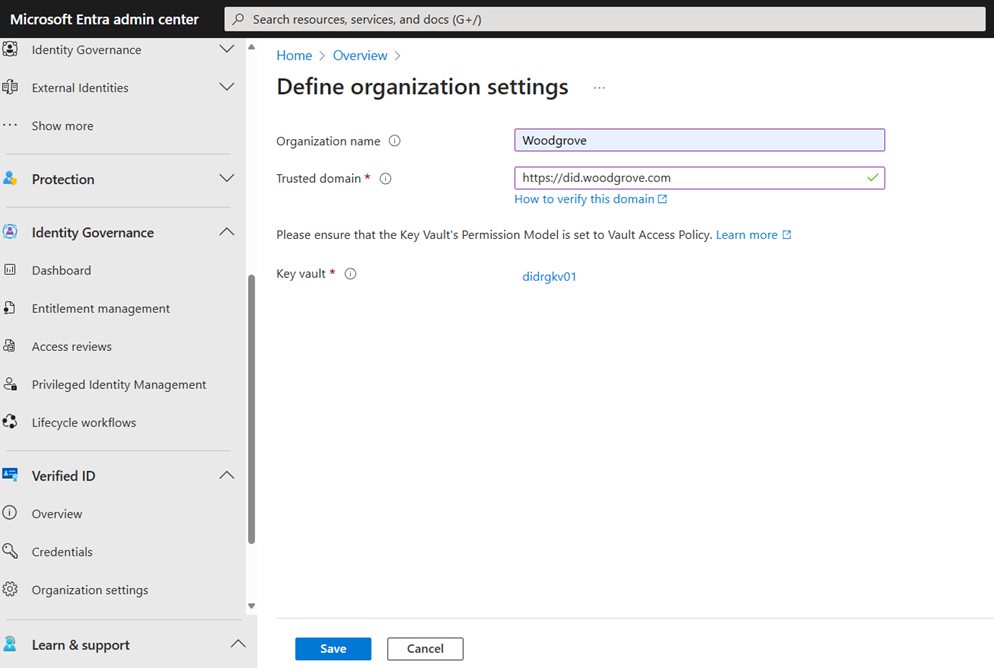Viewport: 994px width, 668px height.
Task: Click the Access reviews icon
Action: point(10,346)
